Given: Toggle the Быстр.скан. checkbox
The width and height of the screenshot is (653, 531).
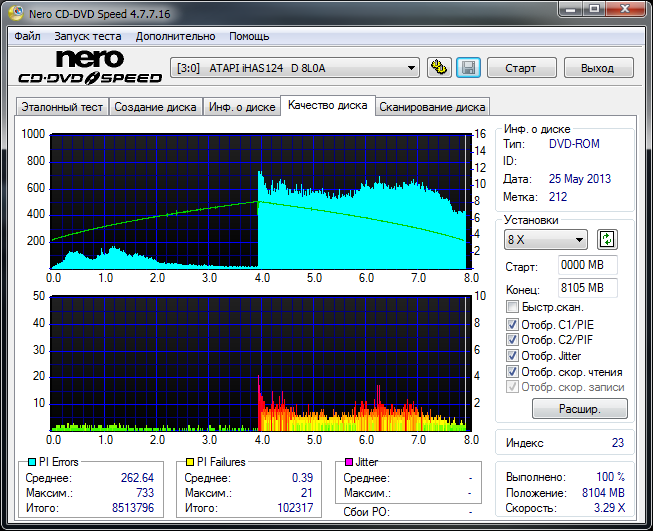Looking at the screenshot, I should click(x=512, y=307).
